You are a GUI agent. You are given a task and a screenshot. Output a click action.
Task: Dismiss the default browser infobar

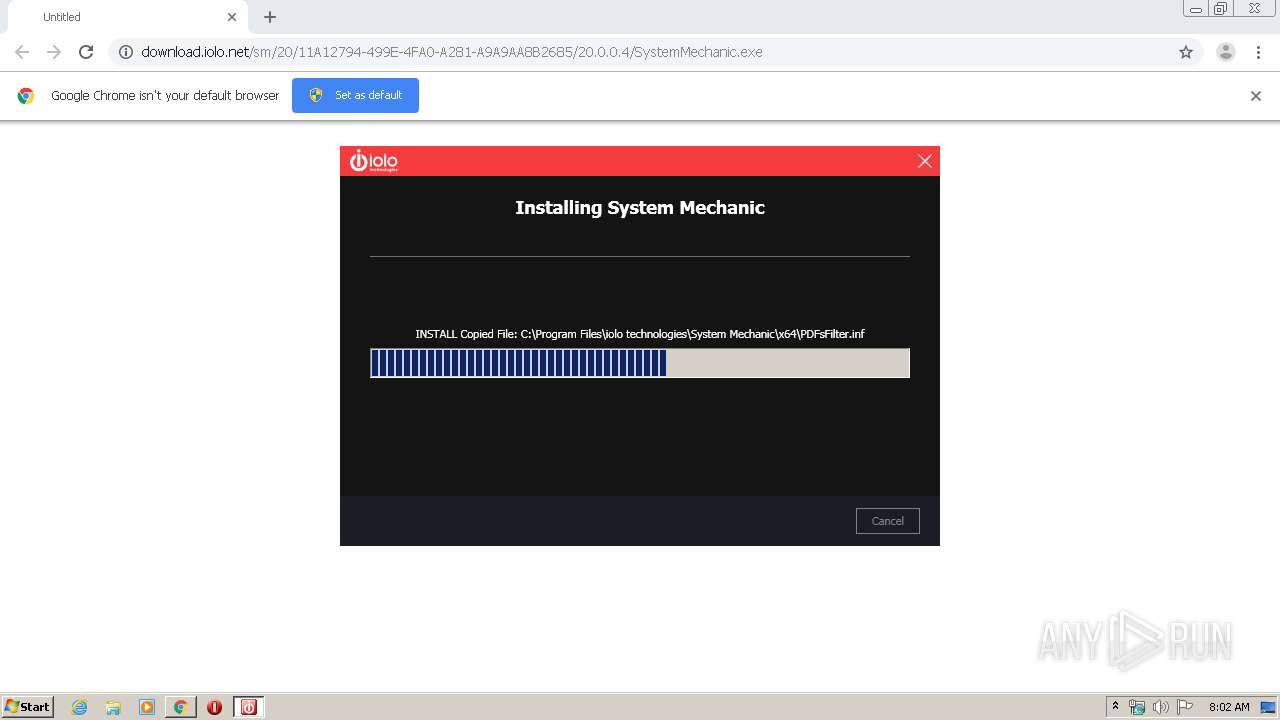(1256, 96)
